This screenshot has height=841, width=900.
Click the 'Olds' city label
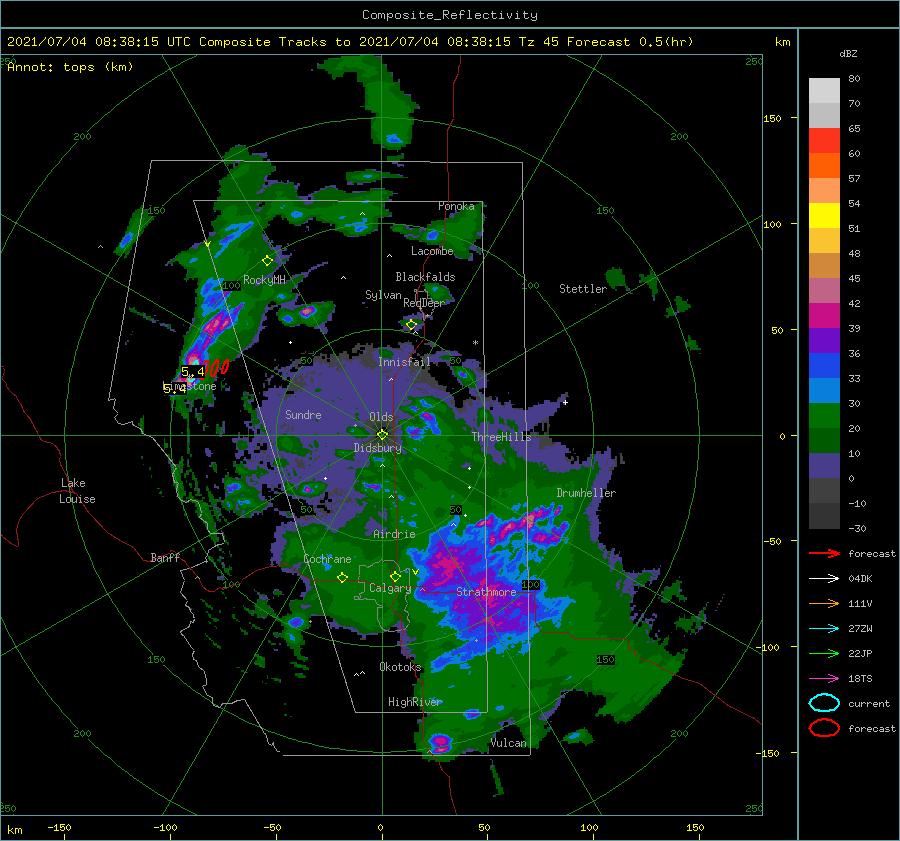click(381, 417)
